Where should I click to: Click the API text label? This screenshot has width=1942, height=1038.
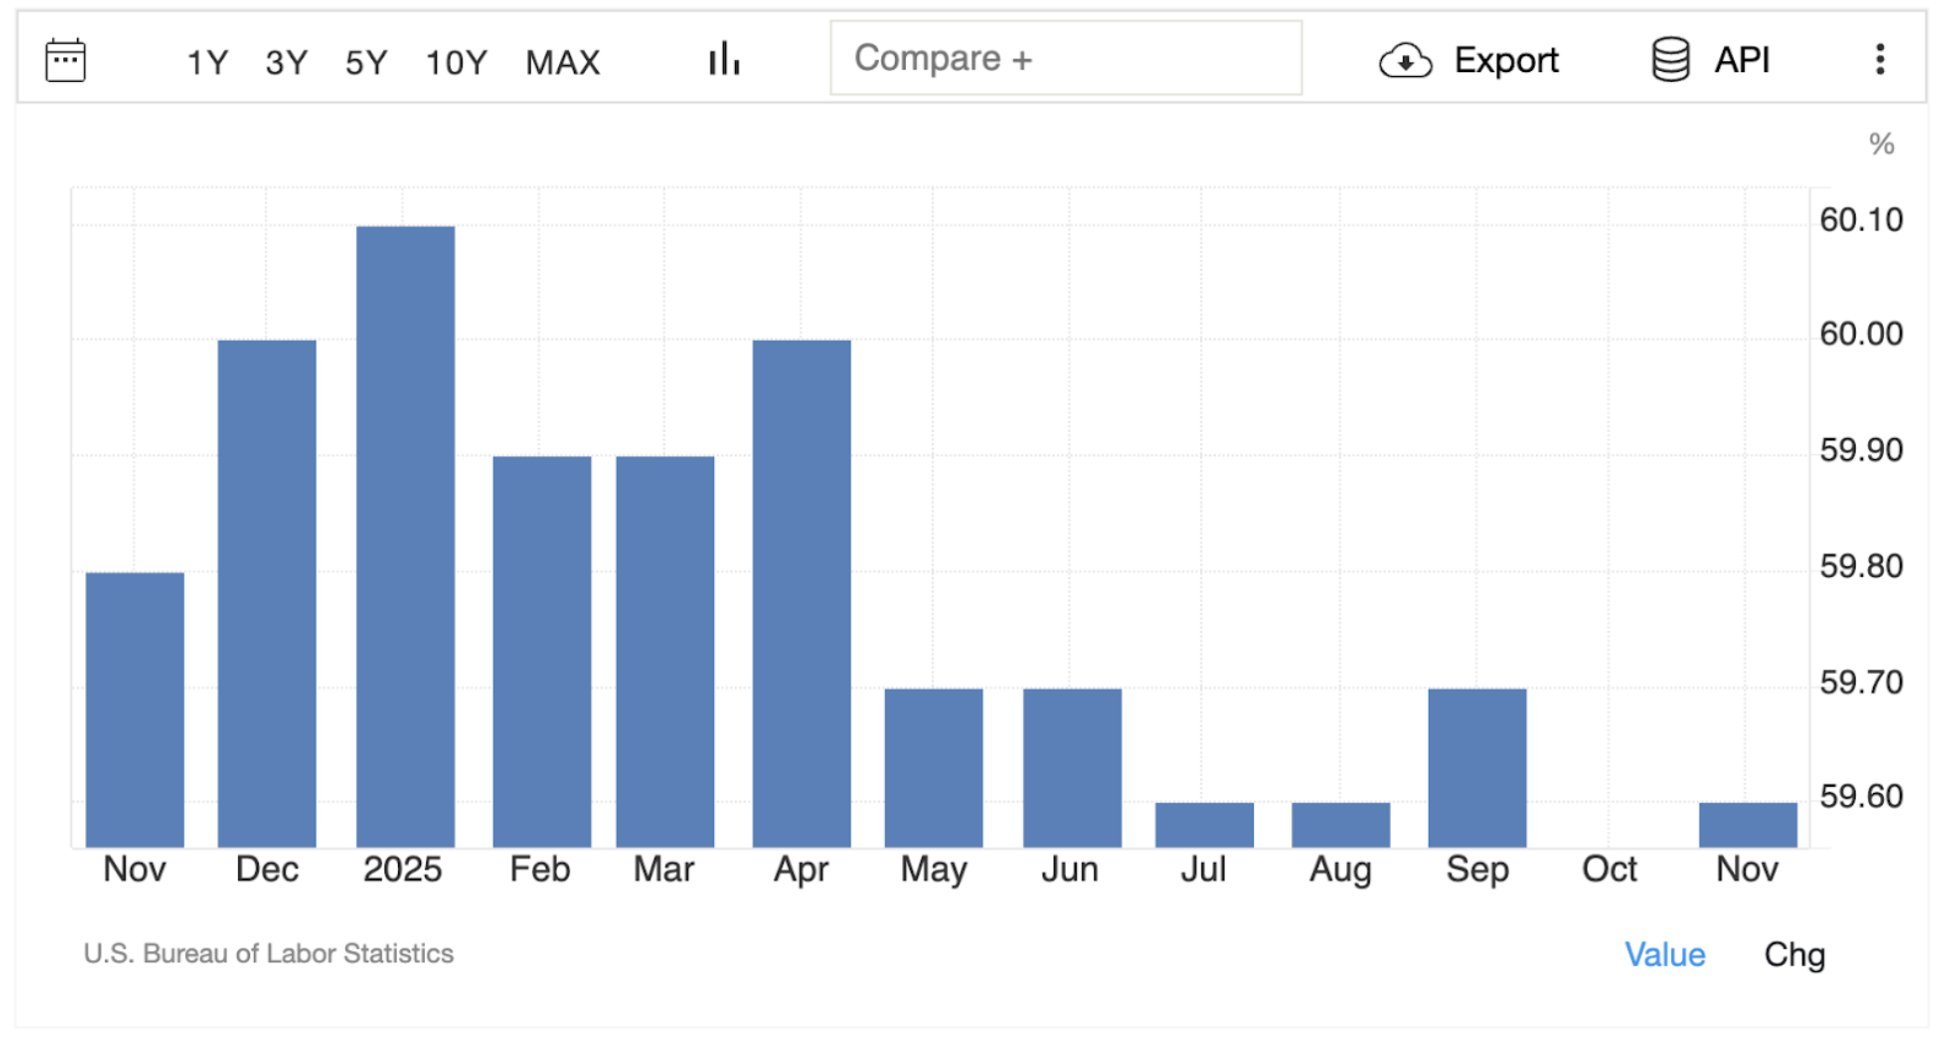point(1741,60)
